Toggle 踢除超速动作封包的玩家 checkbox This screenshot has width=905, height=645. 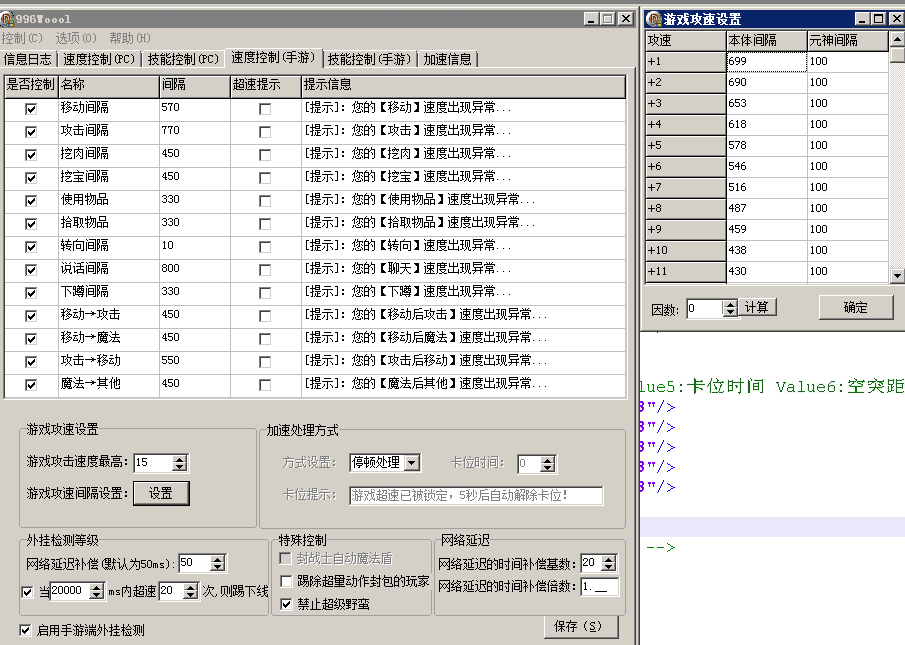click(x=286, y=581)
